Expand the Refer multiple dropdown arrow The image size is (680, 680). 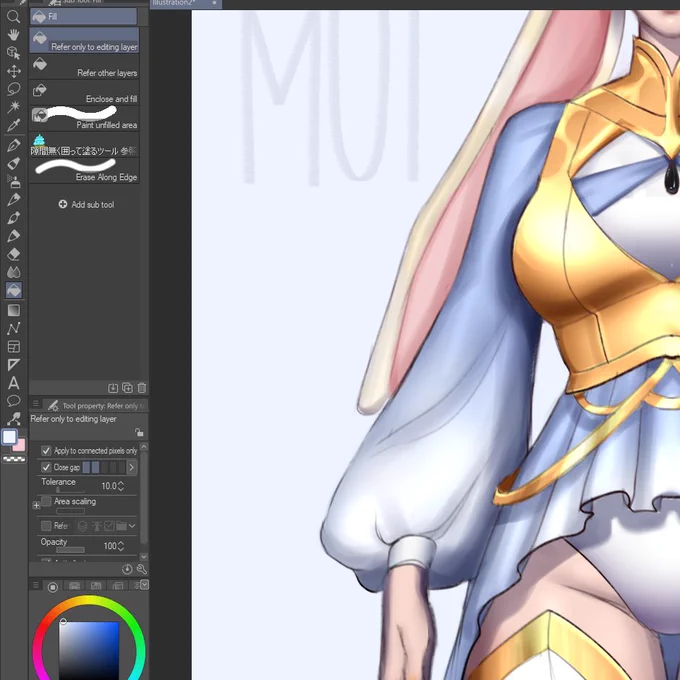click(132, 526)
